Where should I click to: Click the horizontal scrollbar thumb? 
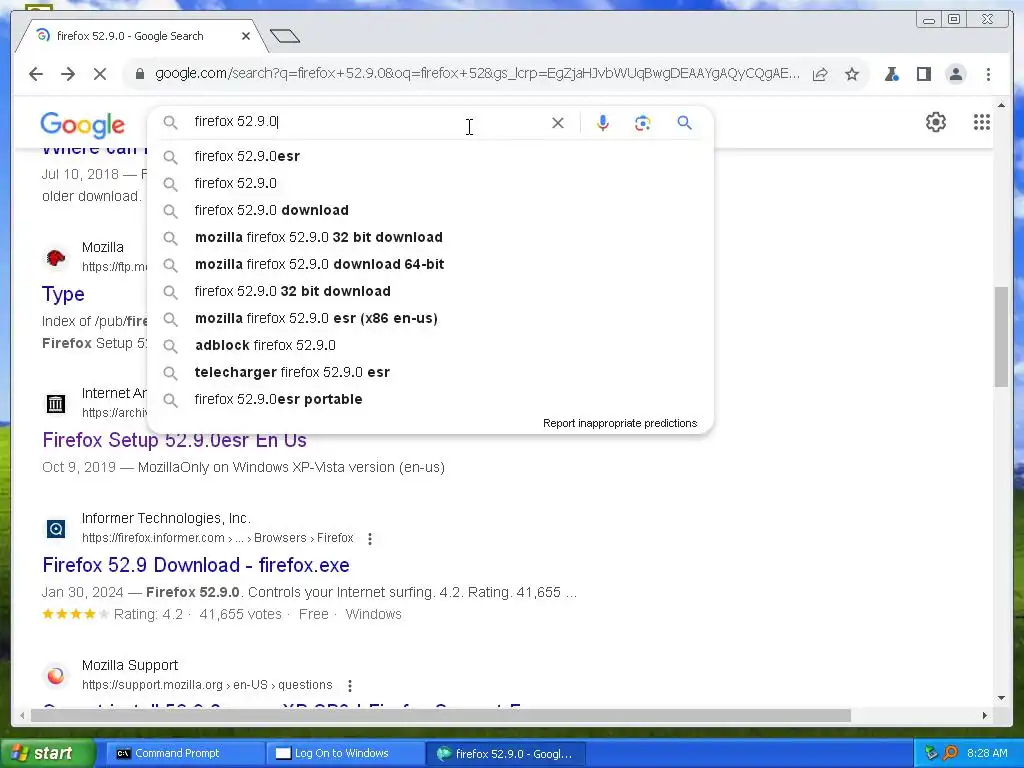click(441, 716)
